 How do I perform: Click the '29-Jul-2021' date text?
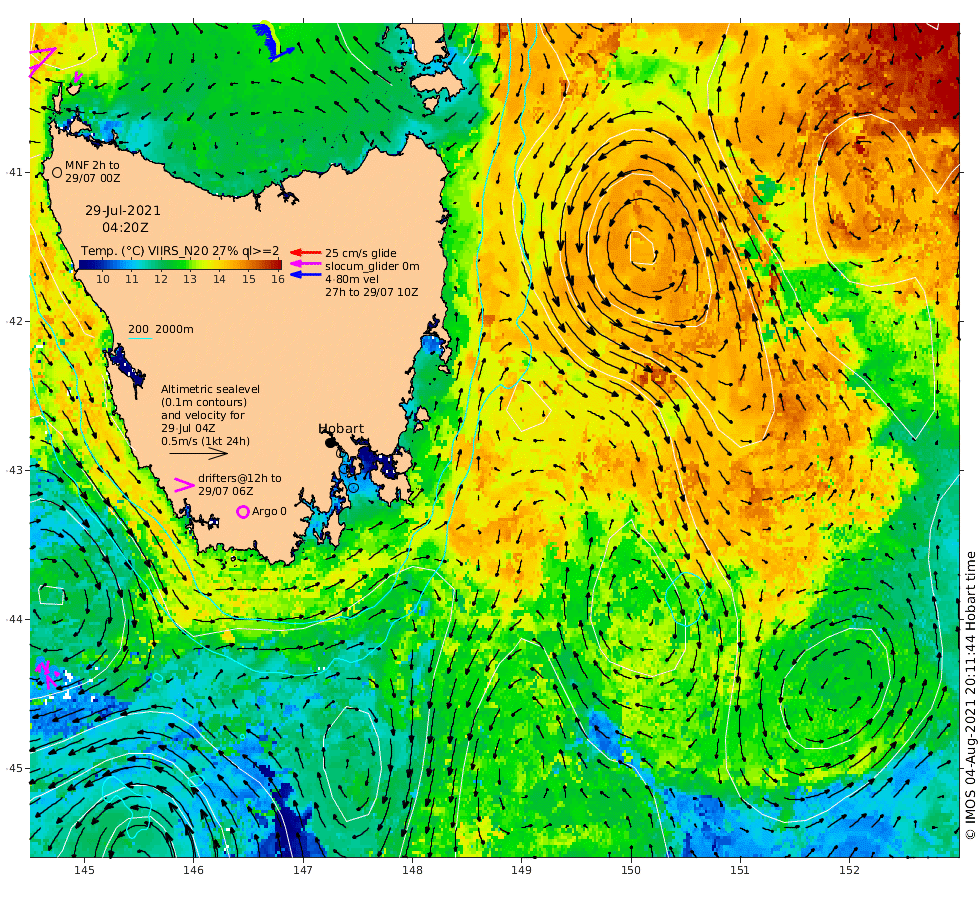[x=123, y=211]
